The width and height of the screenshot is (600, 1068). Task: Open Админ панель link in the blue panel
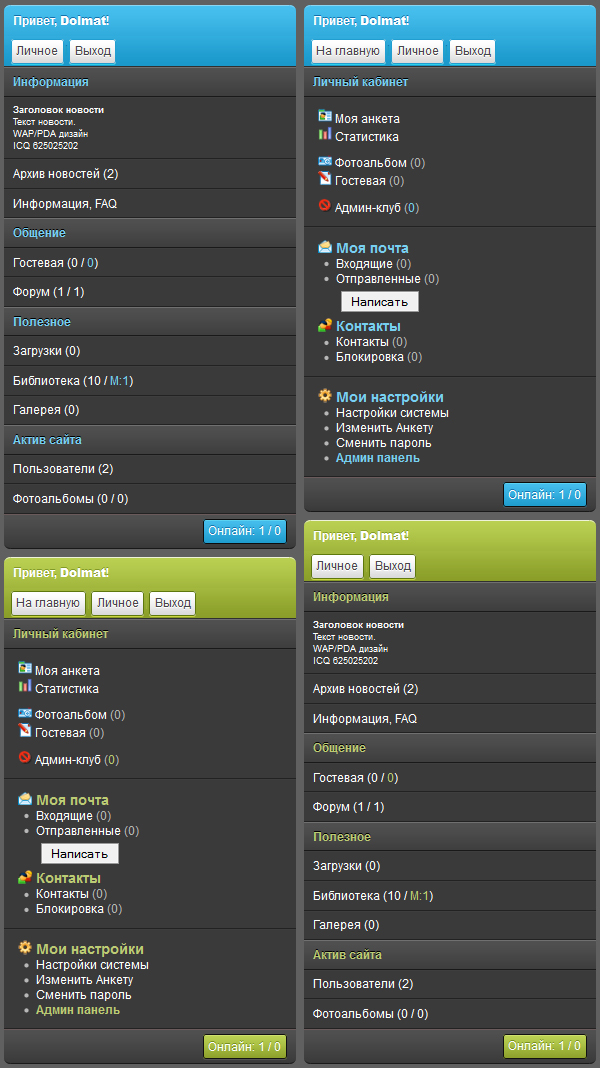[x=377, y=458]
